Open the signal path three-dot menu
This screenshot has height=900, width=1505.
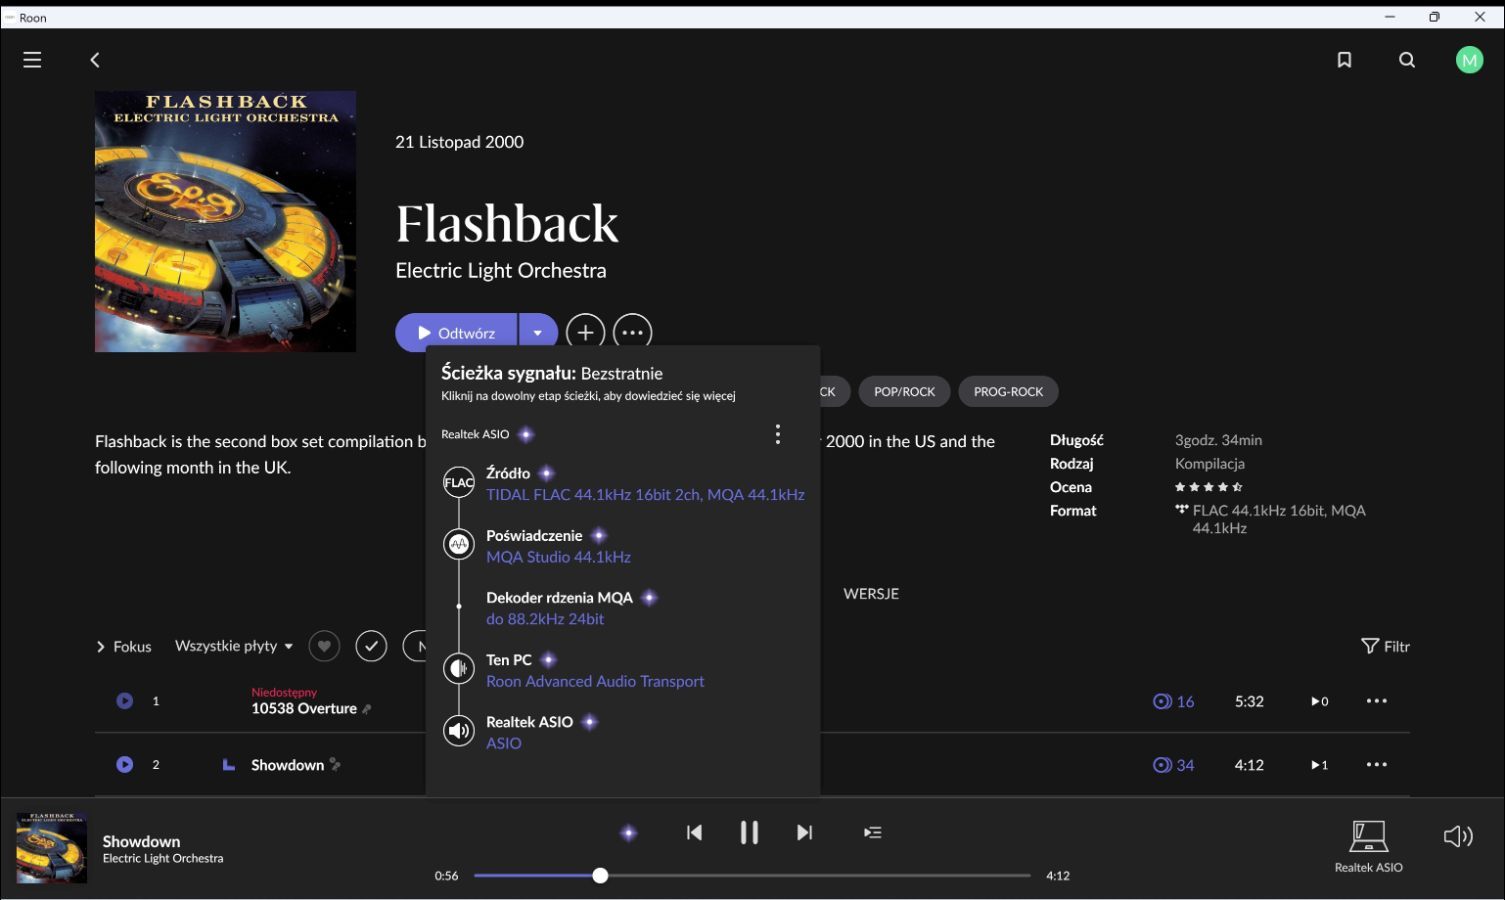point(777,434)
